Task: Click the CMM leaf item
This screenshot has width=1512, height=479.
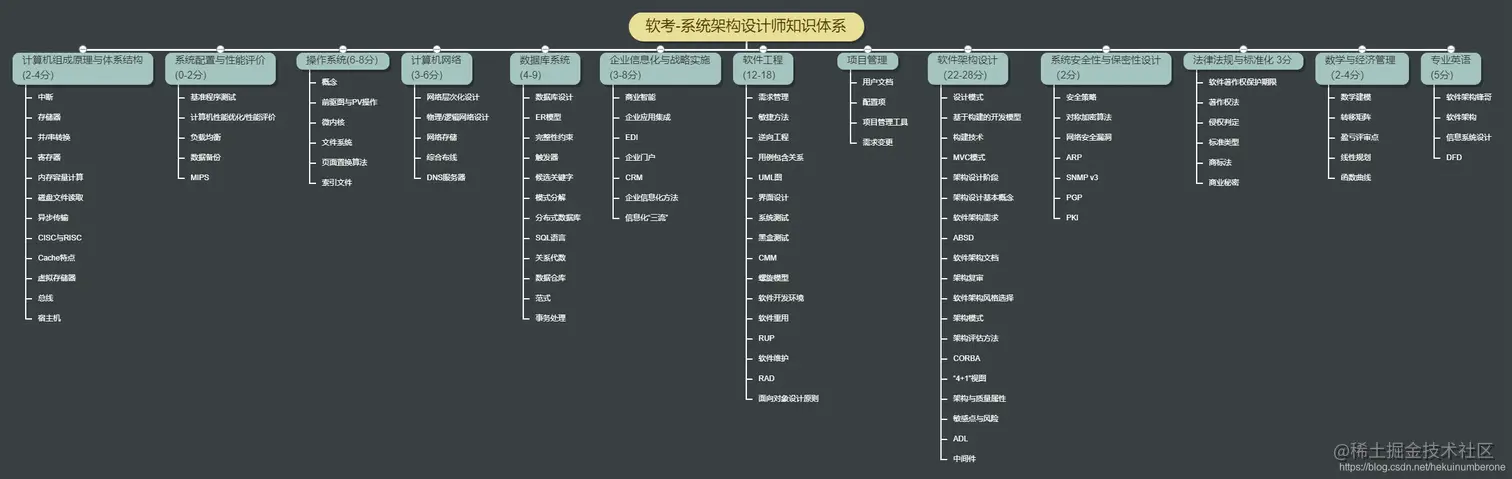Action: pos(767,257)
